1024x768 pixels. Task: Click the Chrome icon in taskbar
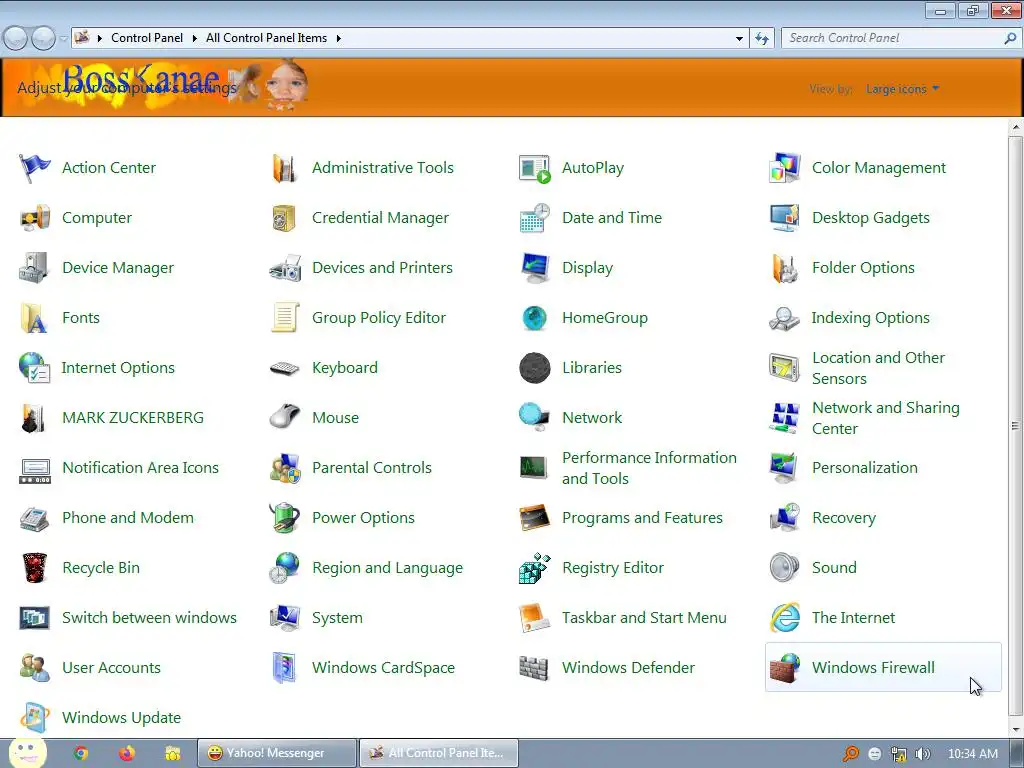pyautogui.click(x=81, y=753)
